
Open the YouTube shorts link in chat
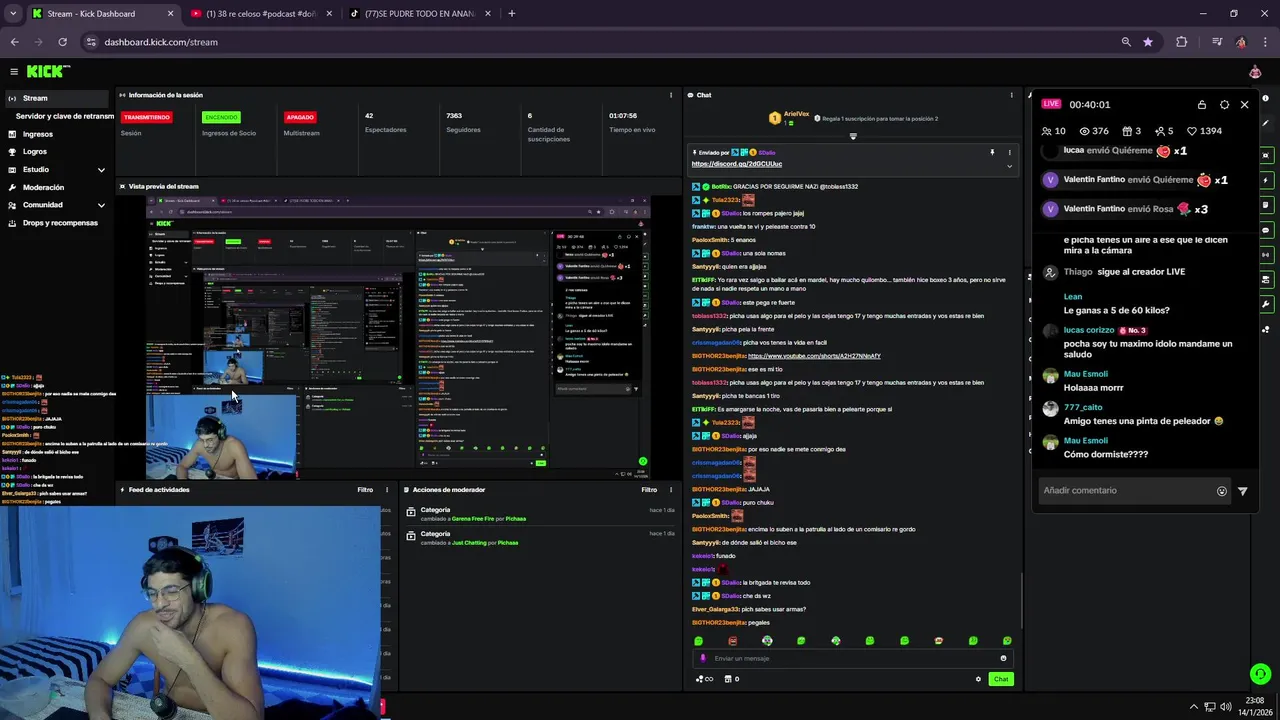click(x=814, y=356)
